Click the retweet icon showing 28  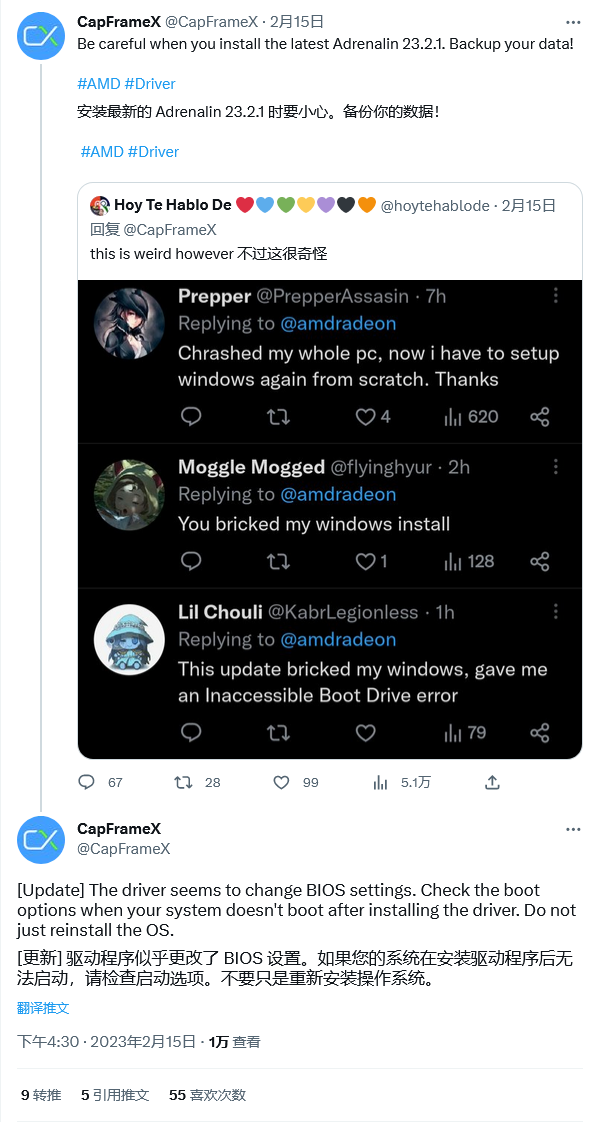183,782
